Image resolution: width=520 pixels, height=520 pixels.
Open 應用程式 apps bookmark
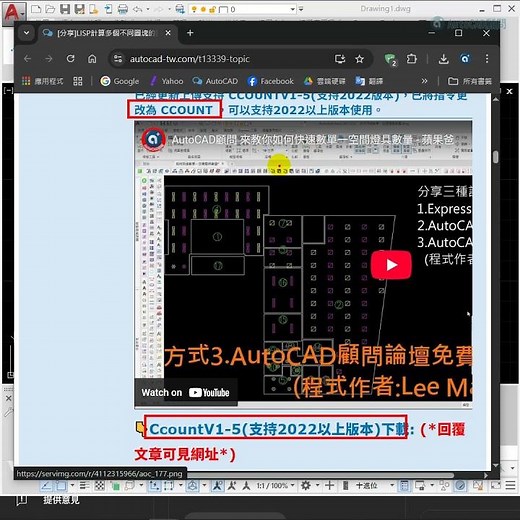[42, 81]
